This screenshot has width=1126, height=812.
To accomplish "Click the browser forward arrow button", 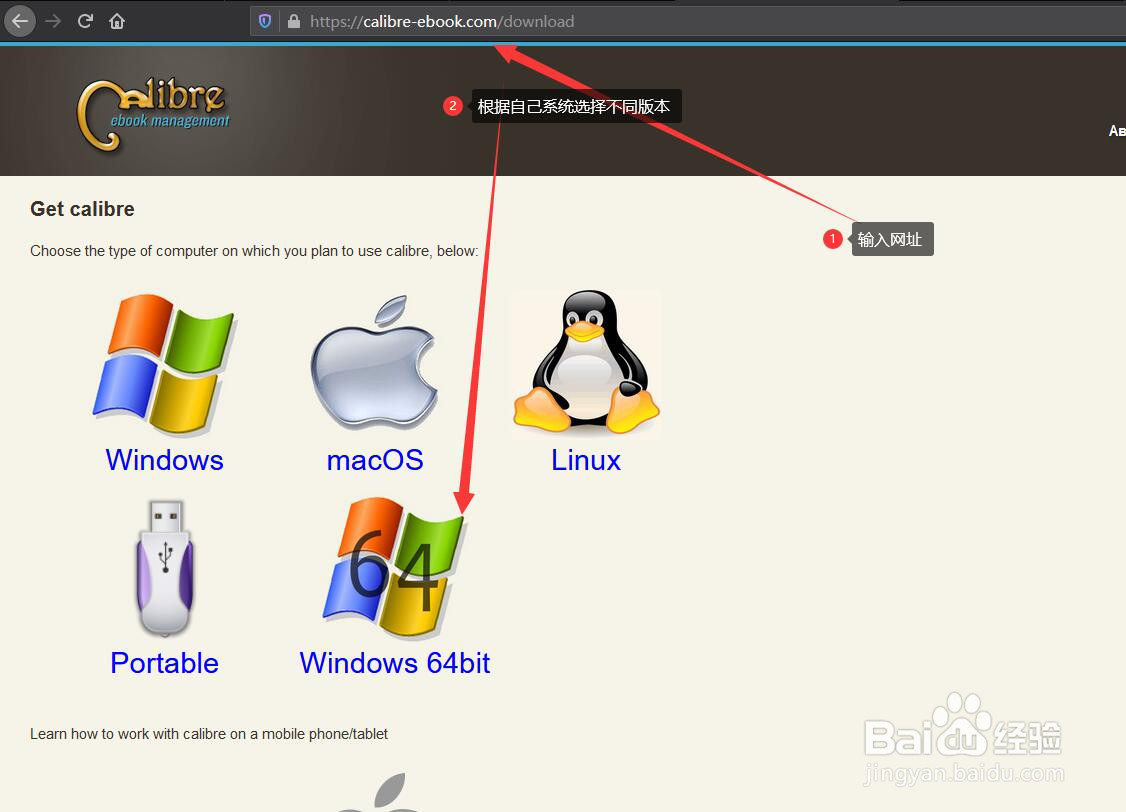I will (x=53, y=22).
